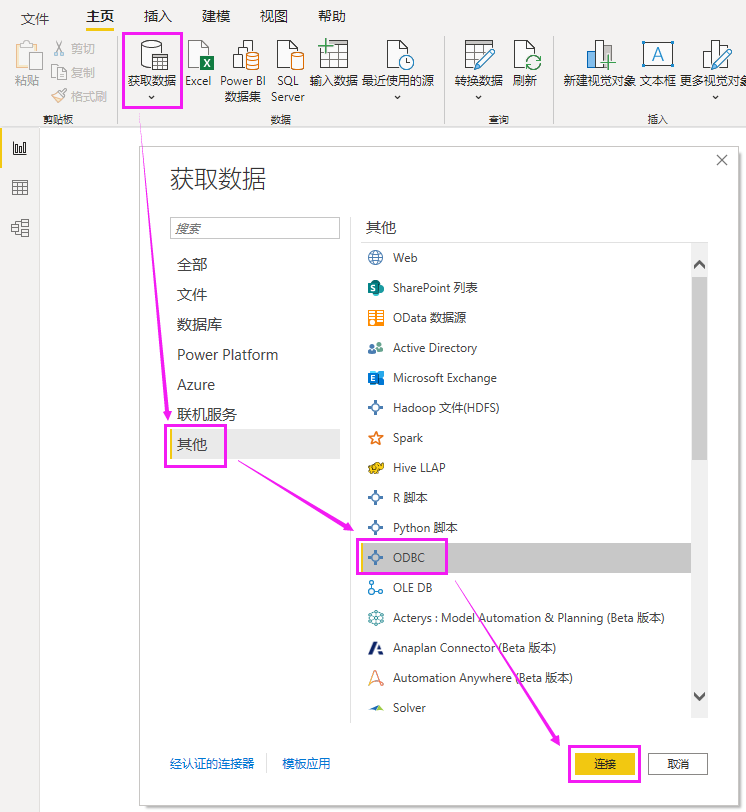
Task: Select Python 脚本 connector
Action: coord(526,528)
